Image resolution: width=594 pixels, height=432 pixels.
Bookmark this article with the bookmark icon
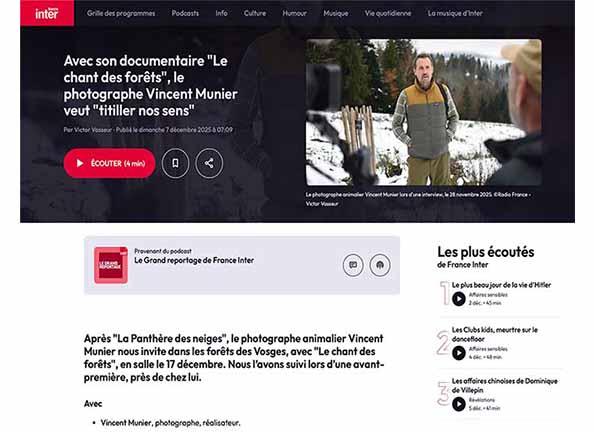tap(175, 163)
